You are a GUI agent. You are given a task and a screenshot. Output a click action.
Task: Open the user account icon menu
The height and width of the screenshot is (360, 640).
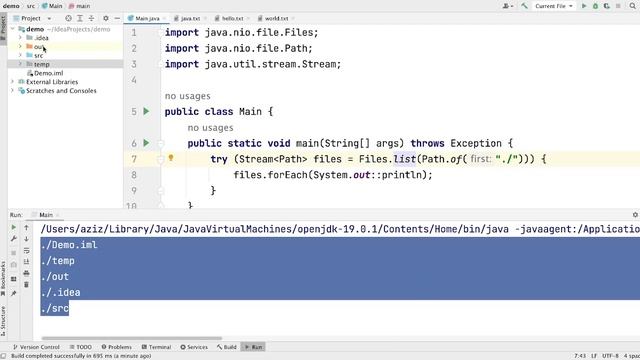[x=508, y=6]
